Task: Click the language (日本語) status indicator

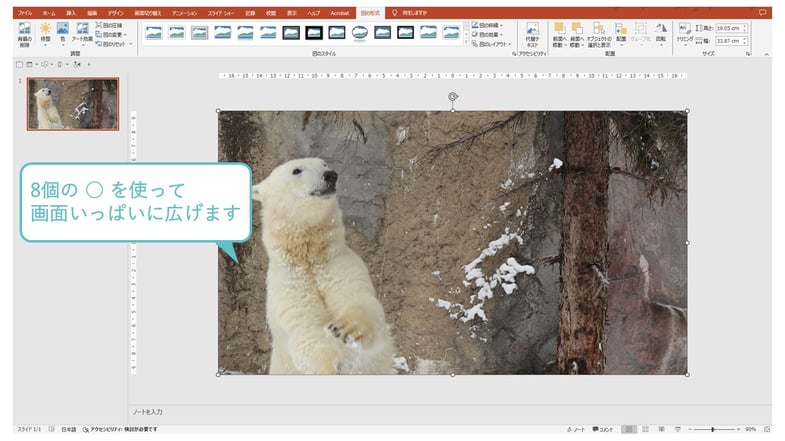Action: (69, 429)
